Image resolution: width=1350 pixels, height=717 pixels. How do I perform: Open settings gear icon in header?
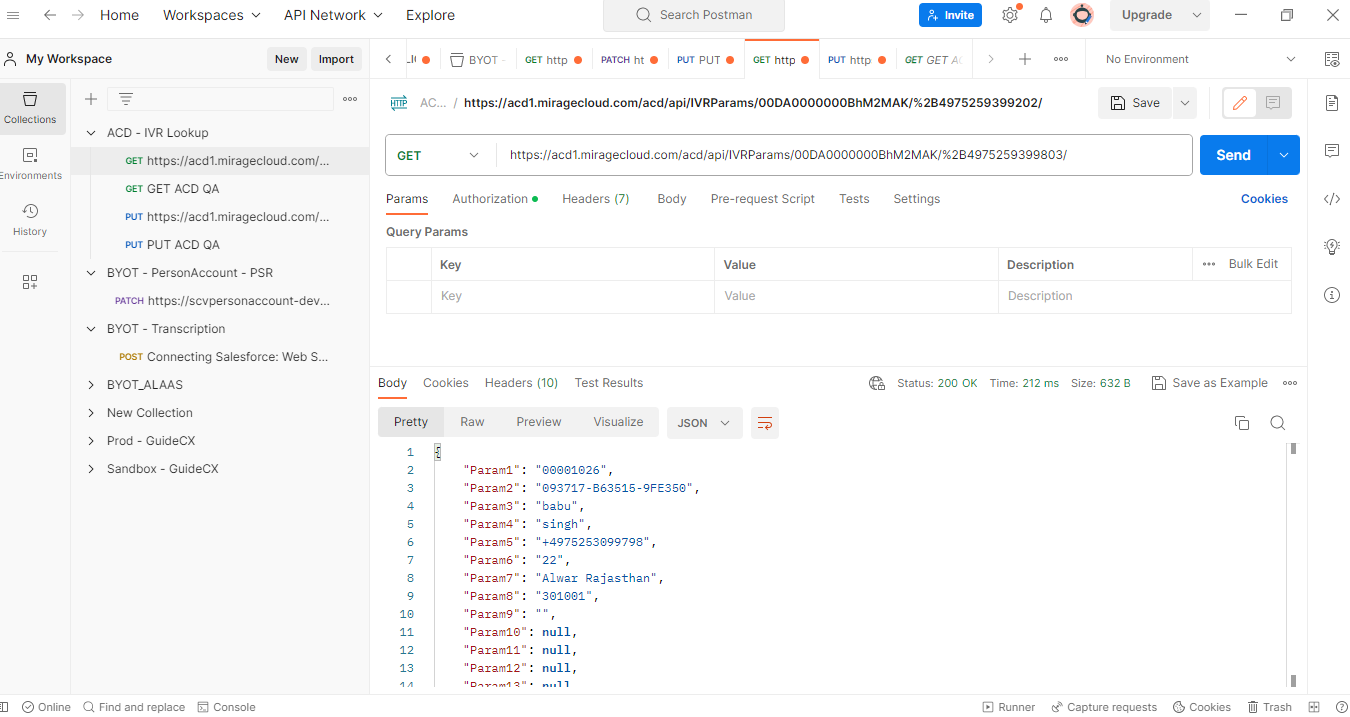tap(1010, 15)
